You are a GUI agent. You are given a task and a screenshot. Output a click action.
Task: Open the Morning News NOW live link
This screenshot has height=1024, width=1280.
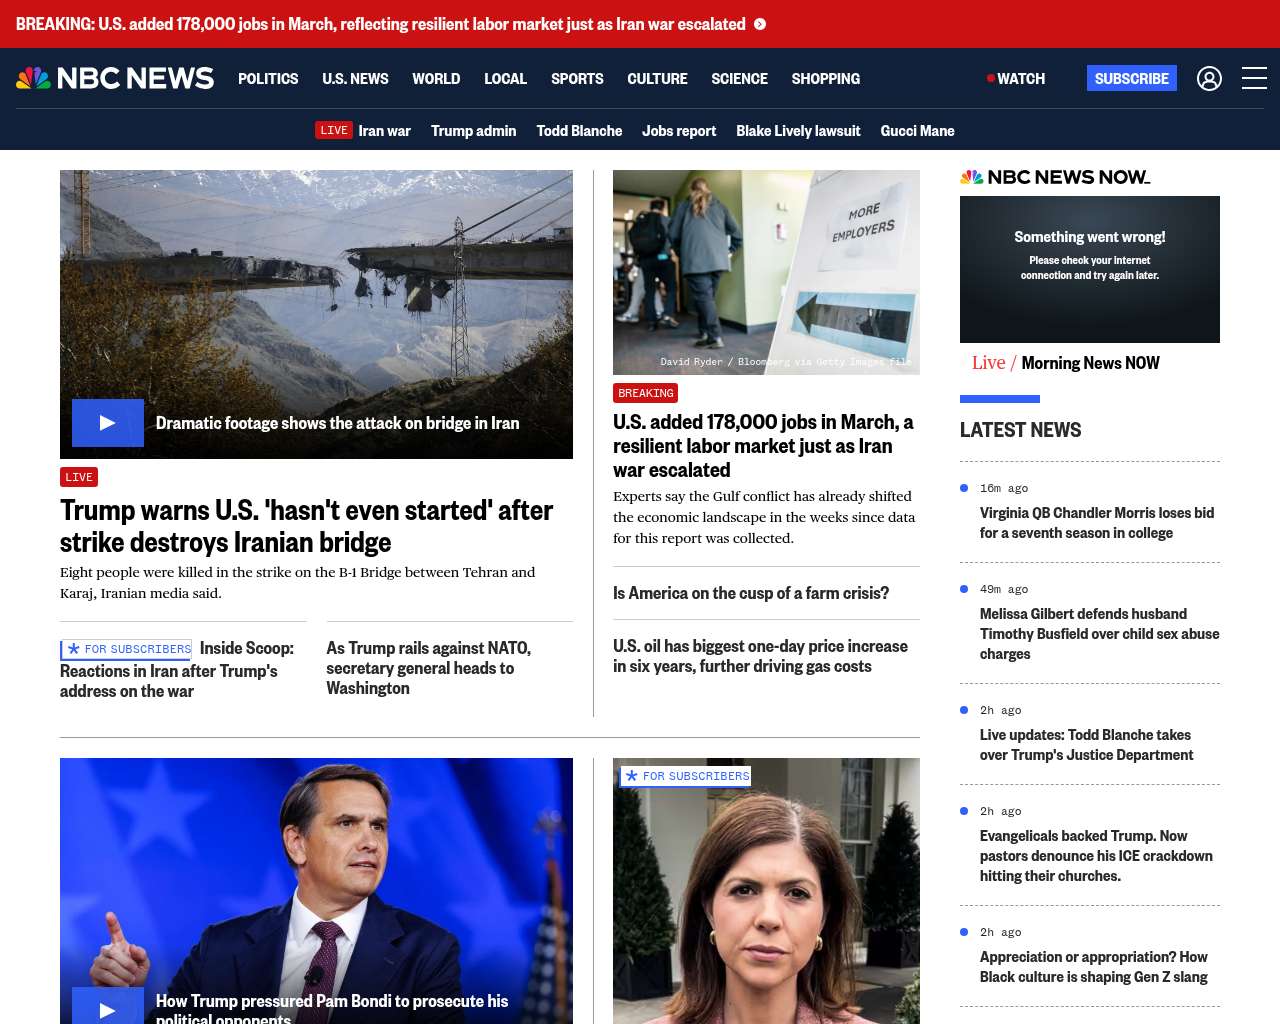click(x=1090, y=363)
